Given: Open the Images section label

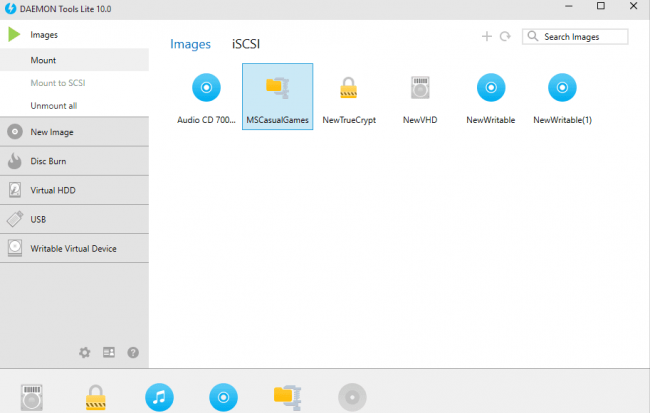Looking at the screenshot, I should pyautogui.click(x=44, y=35).
